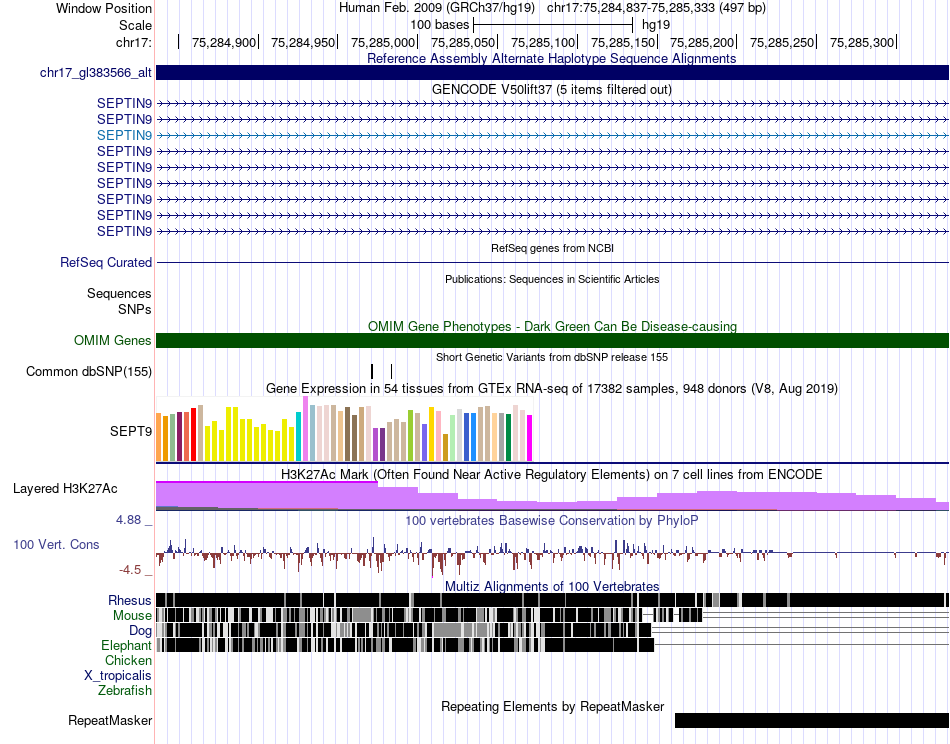Open the RefSeq genes from NCBI title
This screenshot has width=950, height=744.
552,248
